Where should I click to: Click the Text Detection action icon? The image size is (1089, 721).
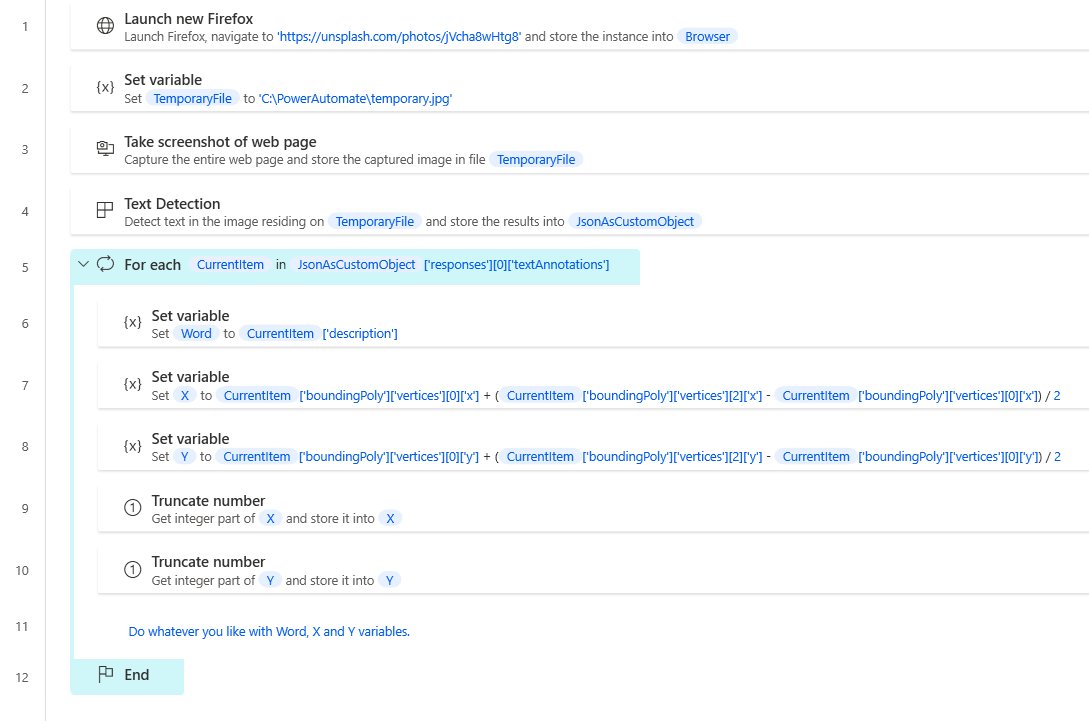[105, 211]
